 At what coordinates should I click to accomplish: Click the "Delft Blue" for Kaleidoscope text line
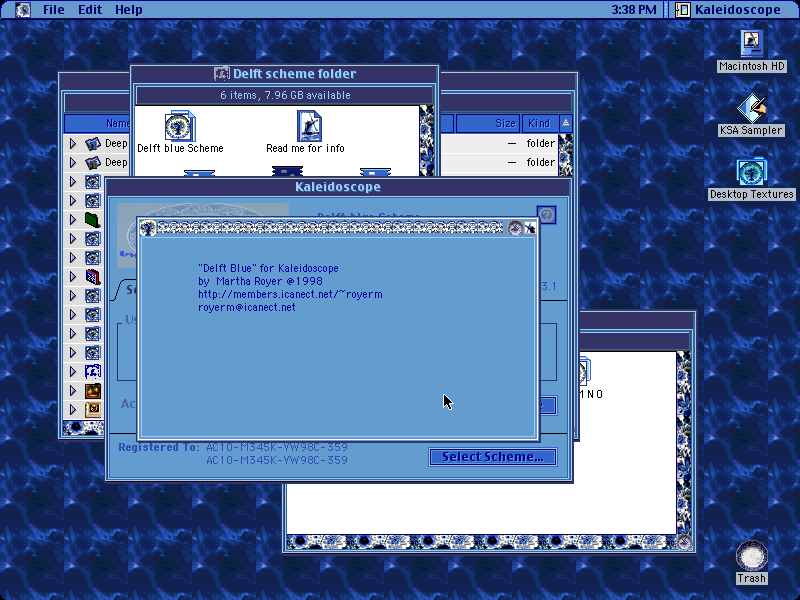268,268
